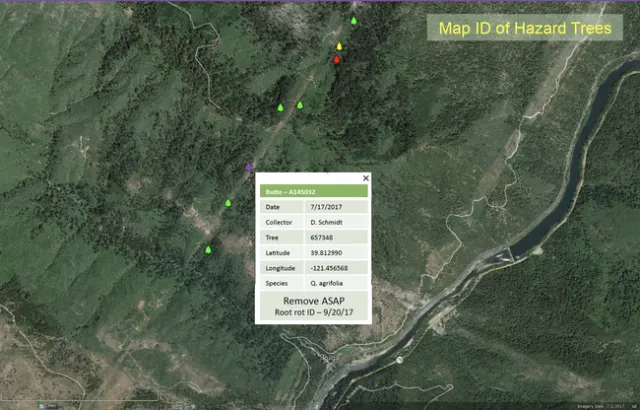Close the tree info popup
This screenshot has height=410, width=640.
tap(365, 178)
